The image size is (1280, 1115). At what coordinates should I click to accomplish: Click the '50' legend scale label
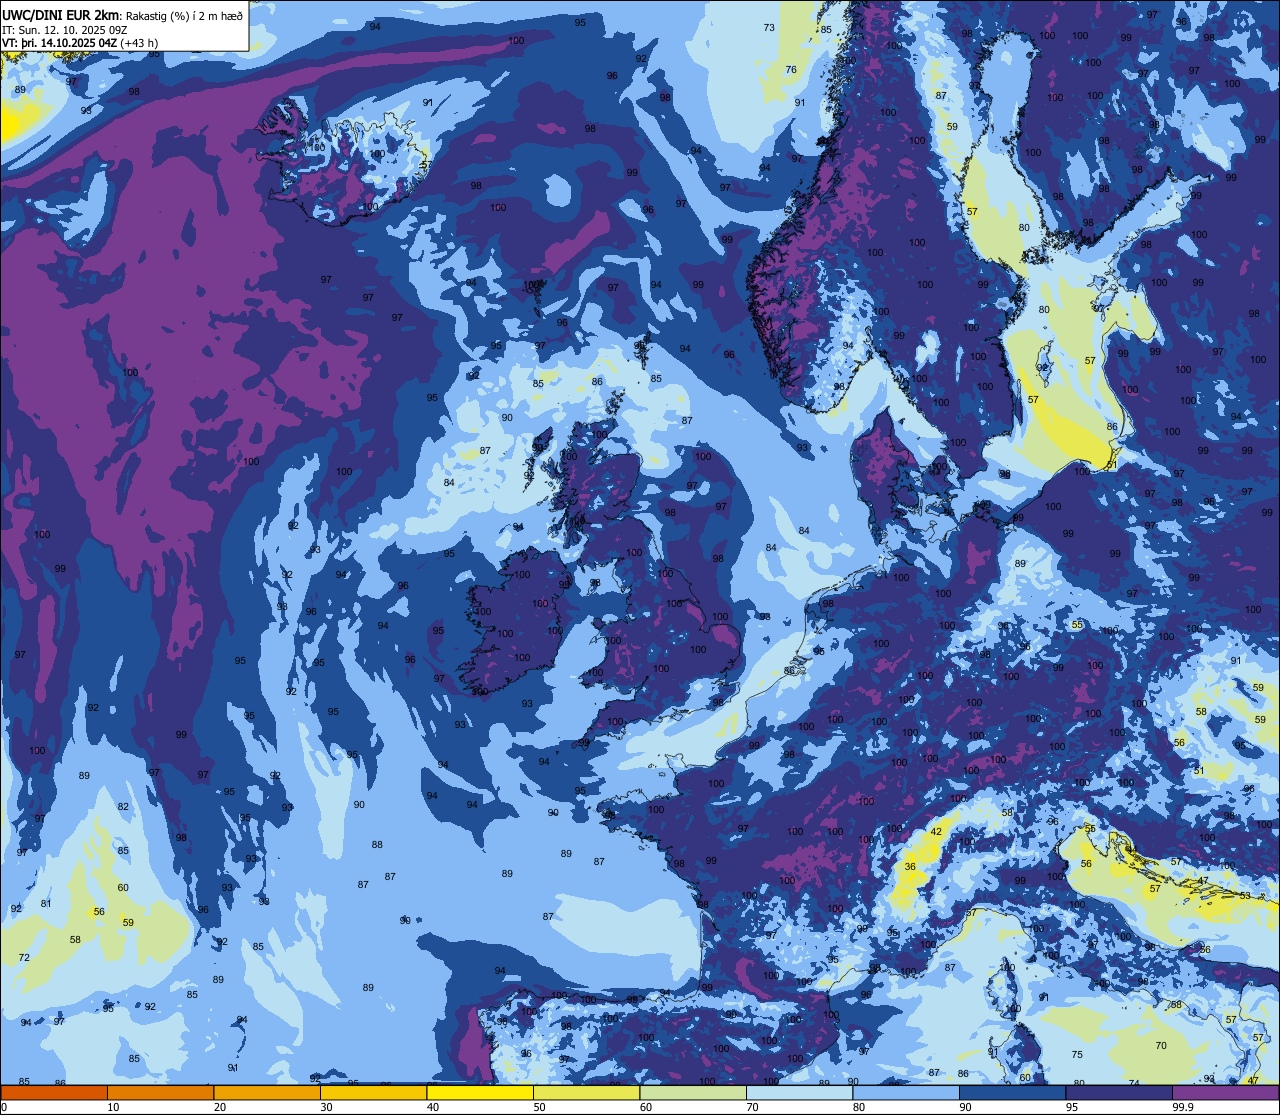tap(540, 1107)
